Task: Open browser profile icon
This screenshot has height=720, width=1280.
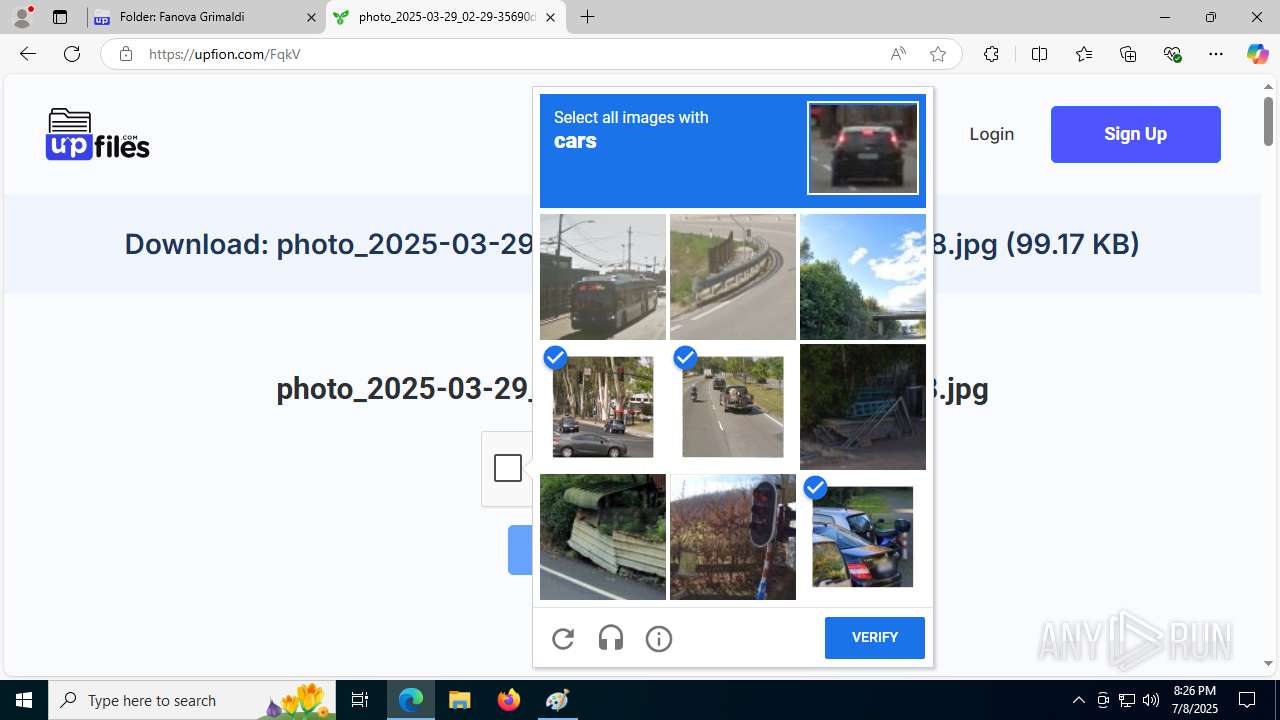Action: click(22, 17)
